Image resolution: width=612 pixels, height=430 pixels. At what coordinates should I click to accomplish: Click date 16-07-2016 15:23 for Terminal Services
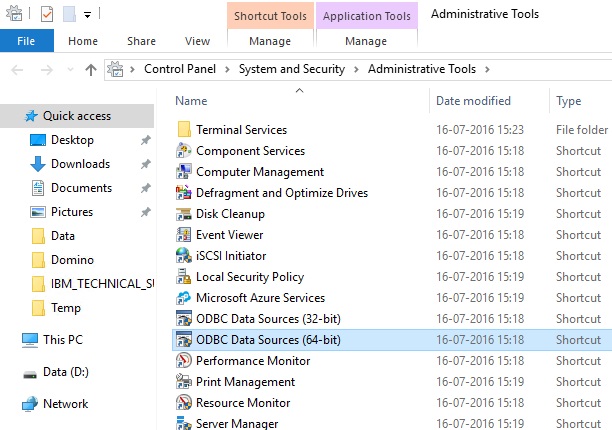pyautogui.click(x=480, y=130)
